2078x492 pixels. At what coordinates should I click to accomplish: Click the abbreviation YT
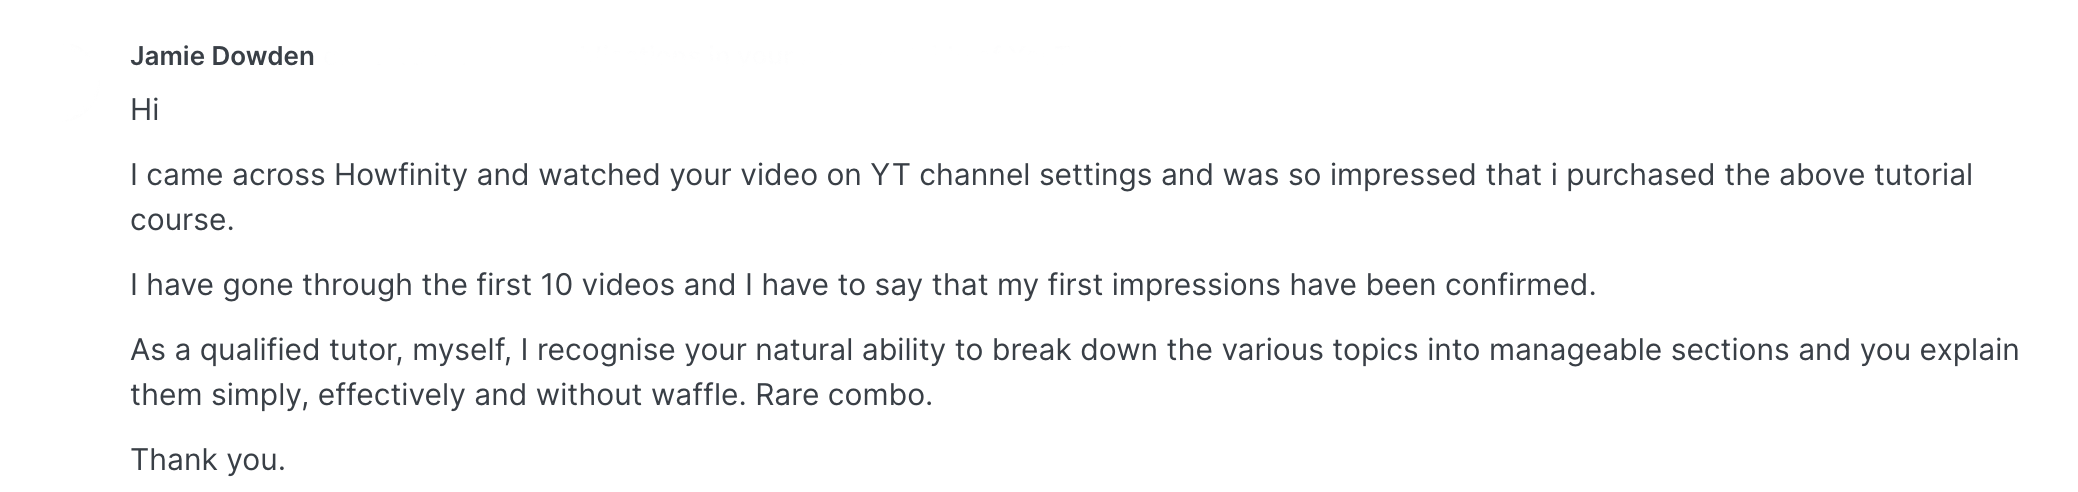click(x=888, y=176)
